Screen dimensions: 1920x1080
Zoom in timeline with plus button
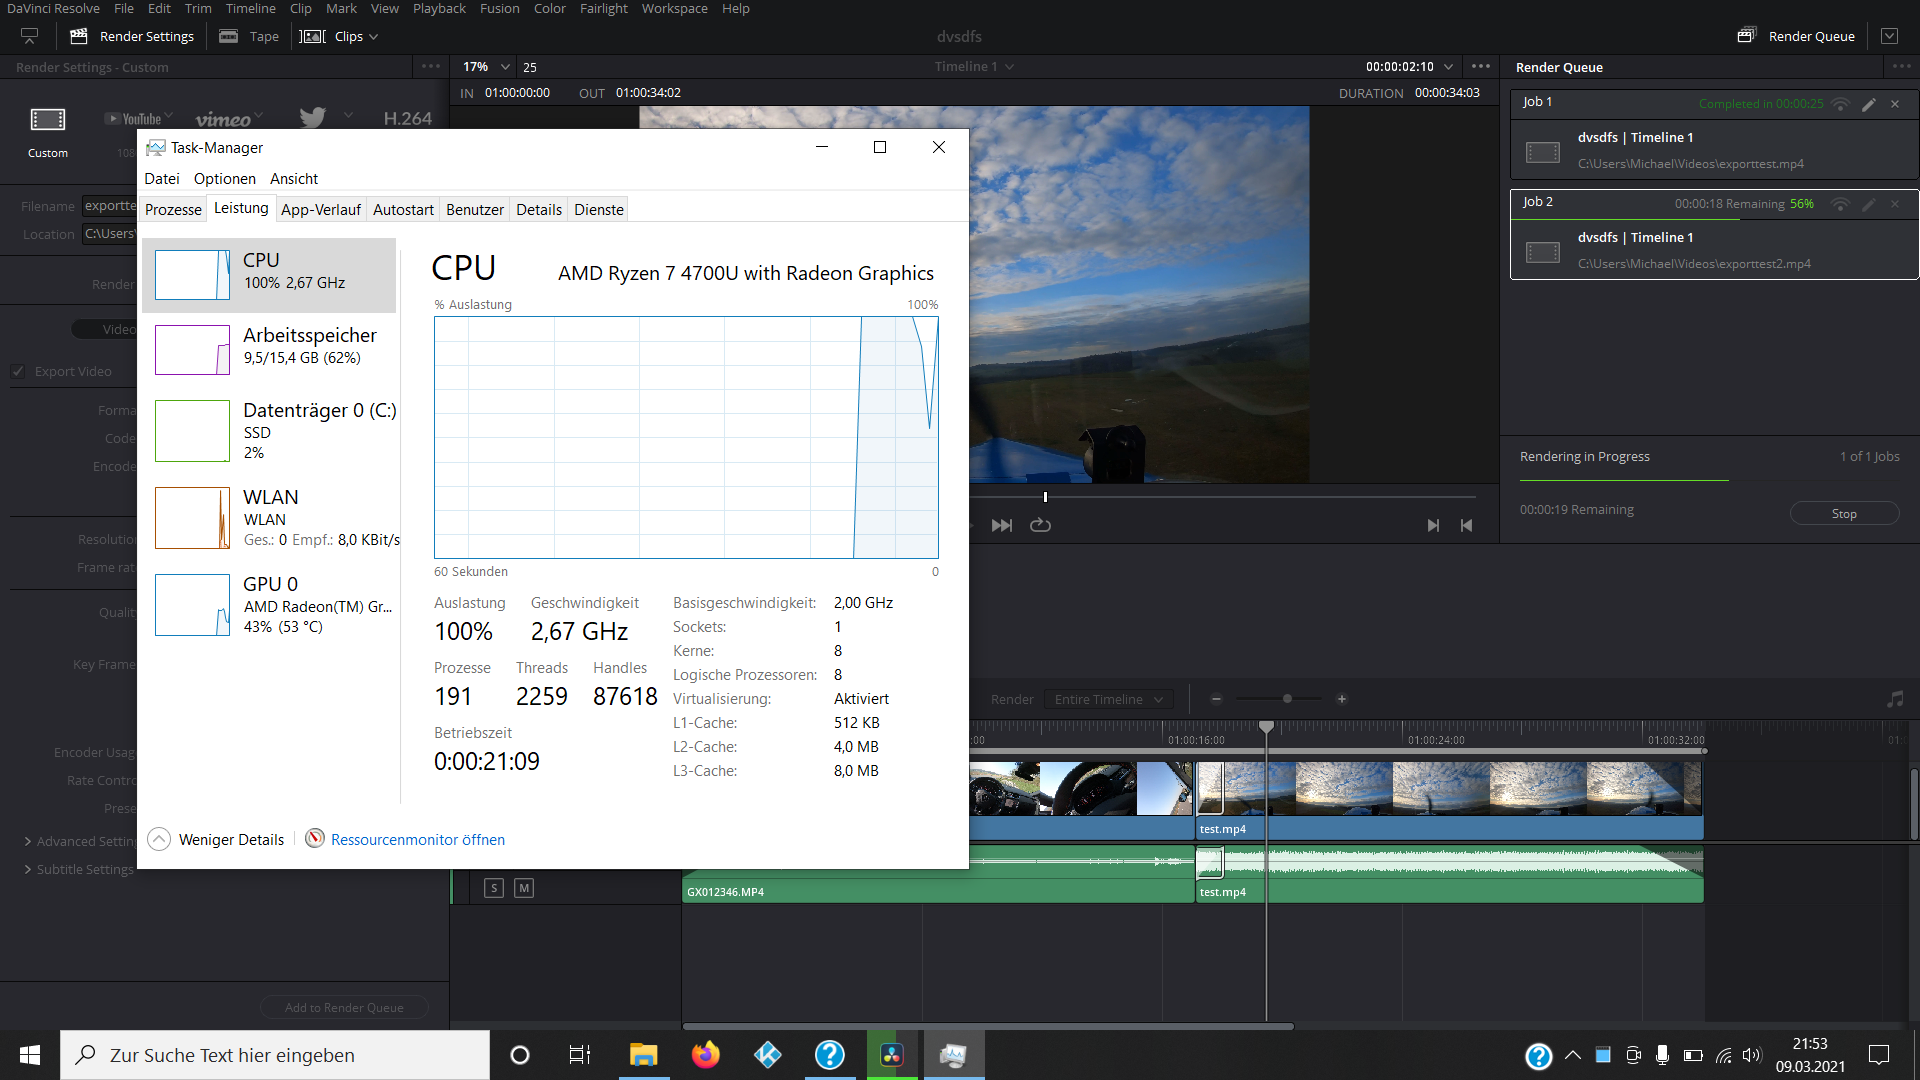(1342, 699)
